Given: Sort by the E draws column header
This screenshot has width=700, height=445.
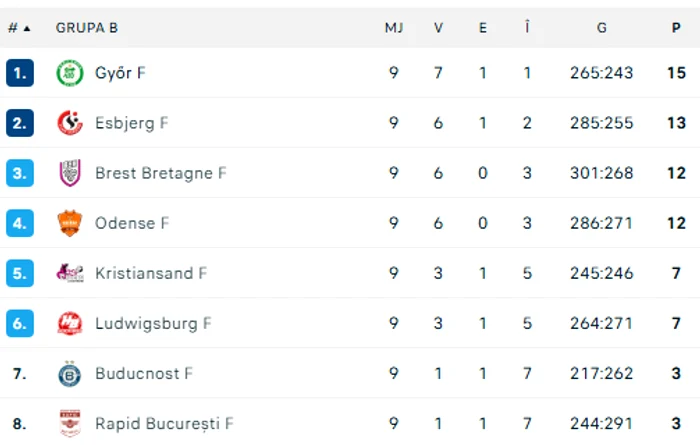Looking at the screenshot, I should click(x=483, y=28).
